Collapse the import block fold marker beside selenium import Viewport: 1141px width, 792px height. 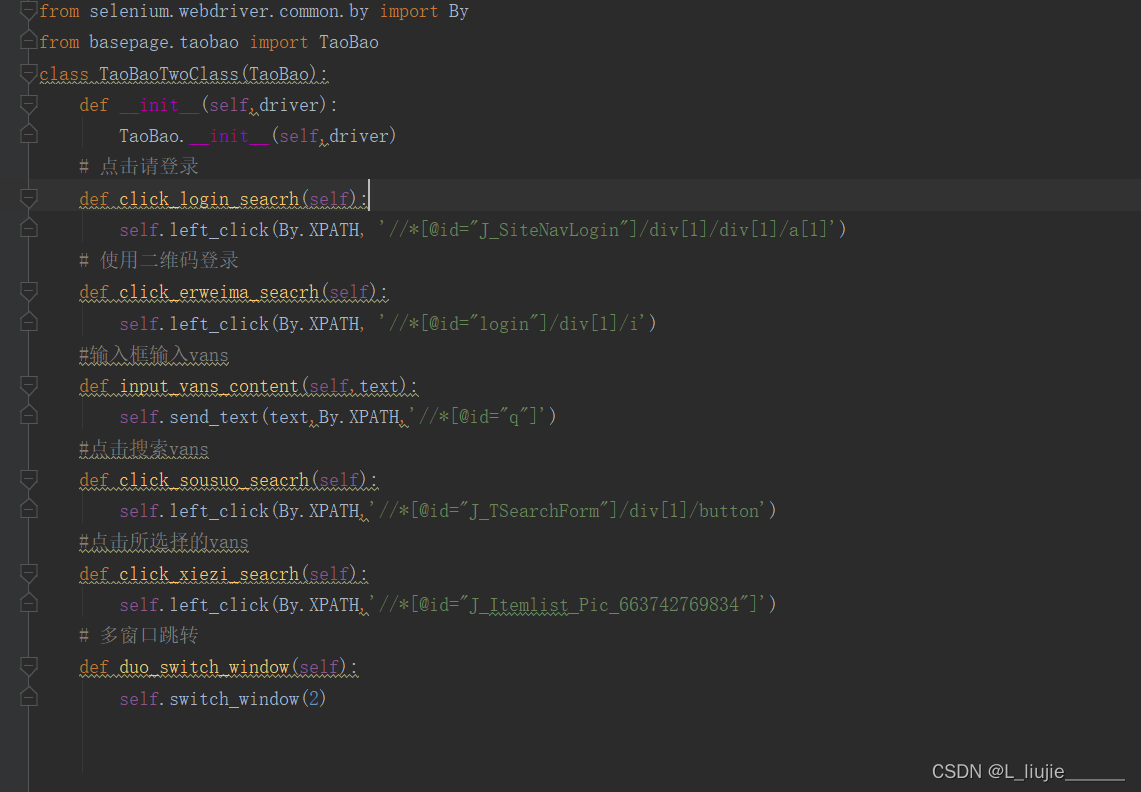[x=28, y=10]
